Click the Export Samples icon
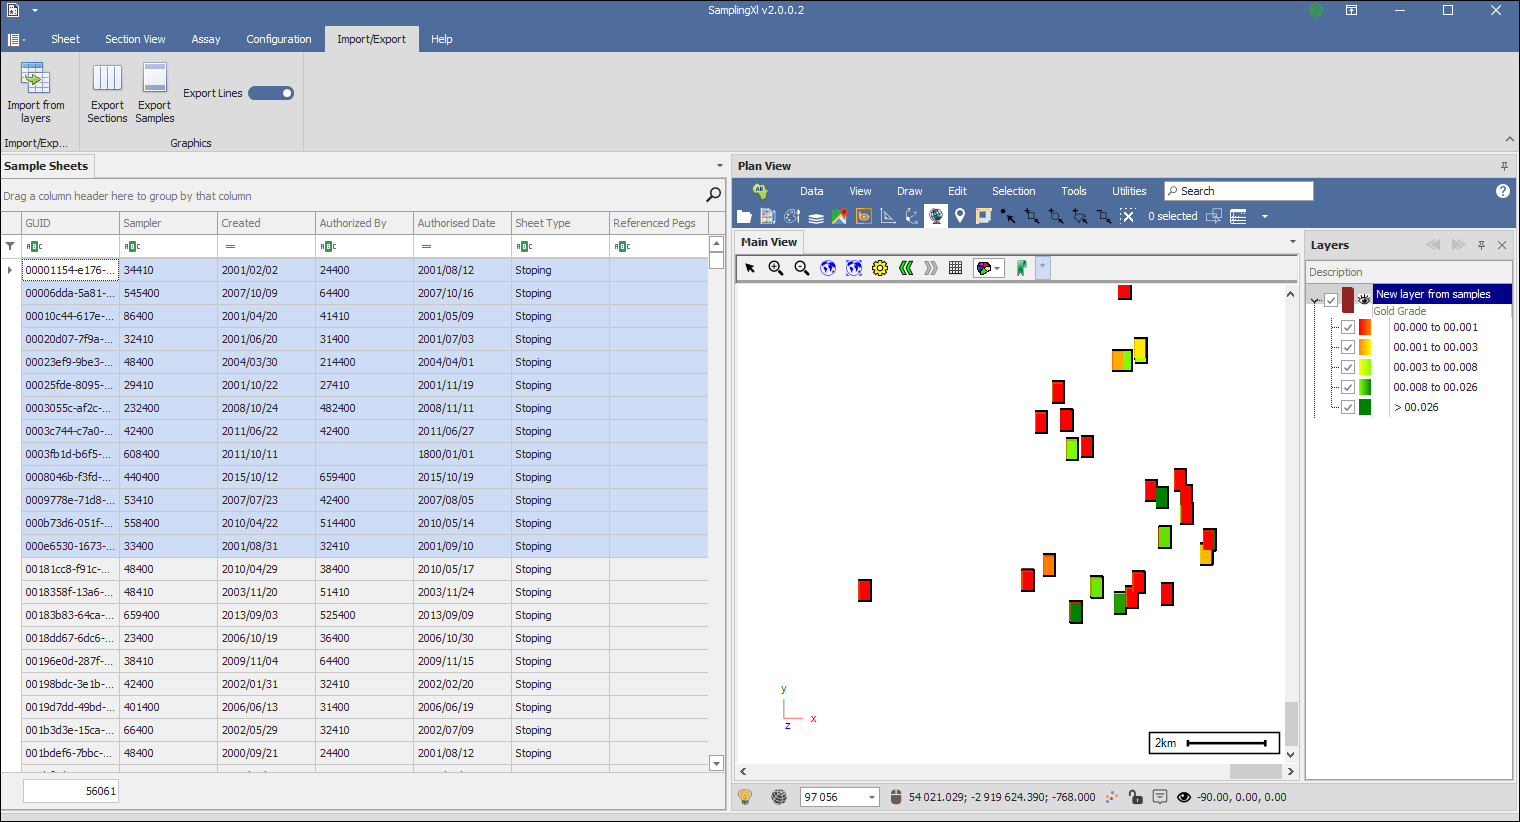This screenshot has height=822, width=1520. (155, 79)
